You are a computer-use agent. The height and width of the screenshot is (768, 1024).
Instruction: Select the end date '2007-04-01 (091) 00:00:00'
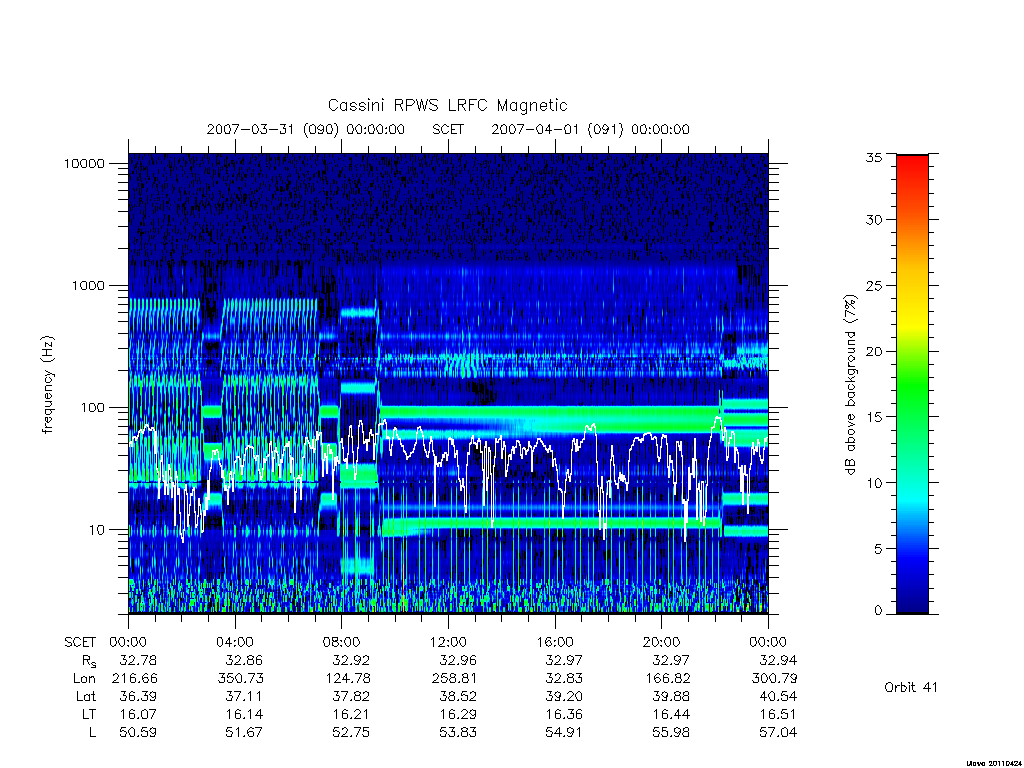(x=590, y=129)
